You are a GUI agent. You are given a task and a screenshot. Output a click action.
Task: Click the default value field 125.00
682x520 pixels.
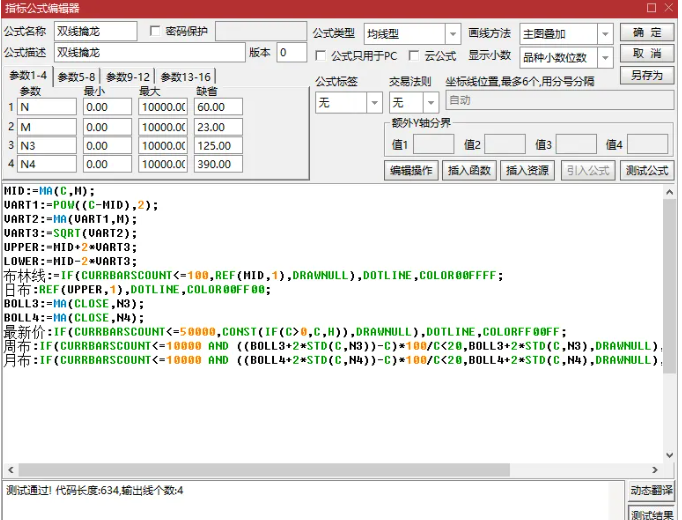tap(218, 146)
